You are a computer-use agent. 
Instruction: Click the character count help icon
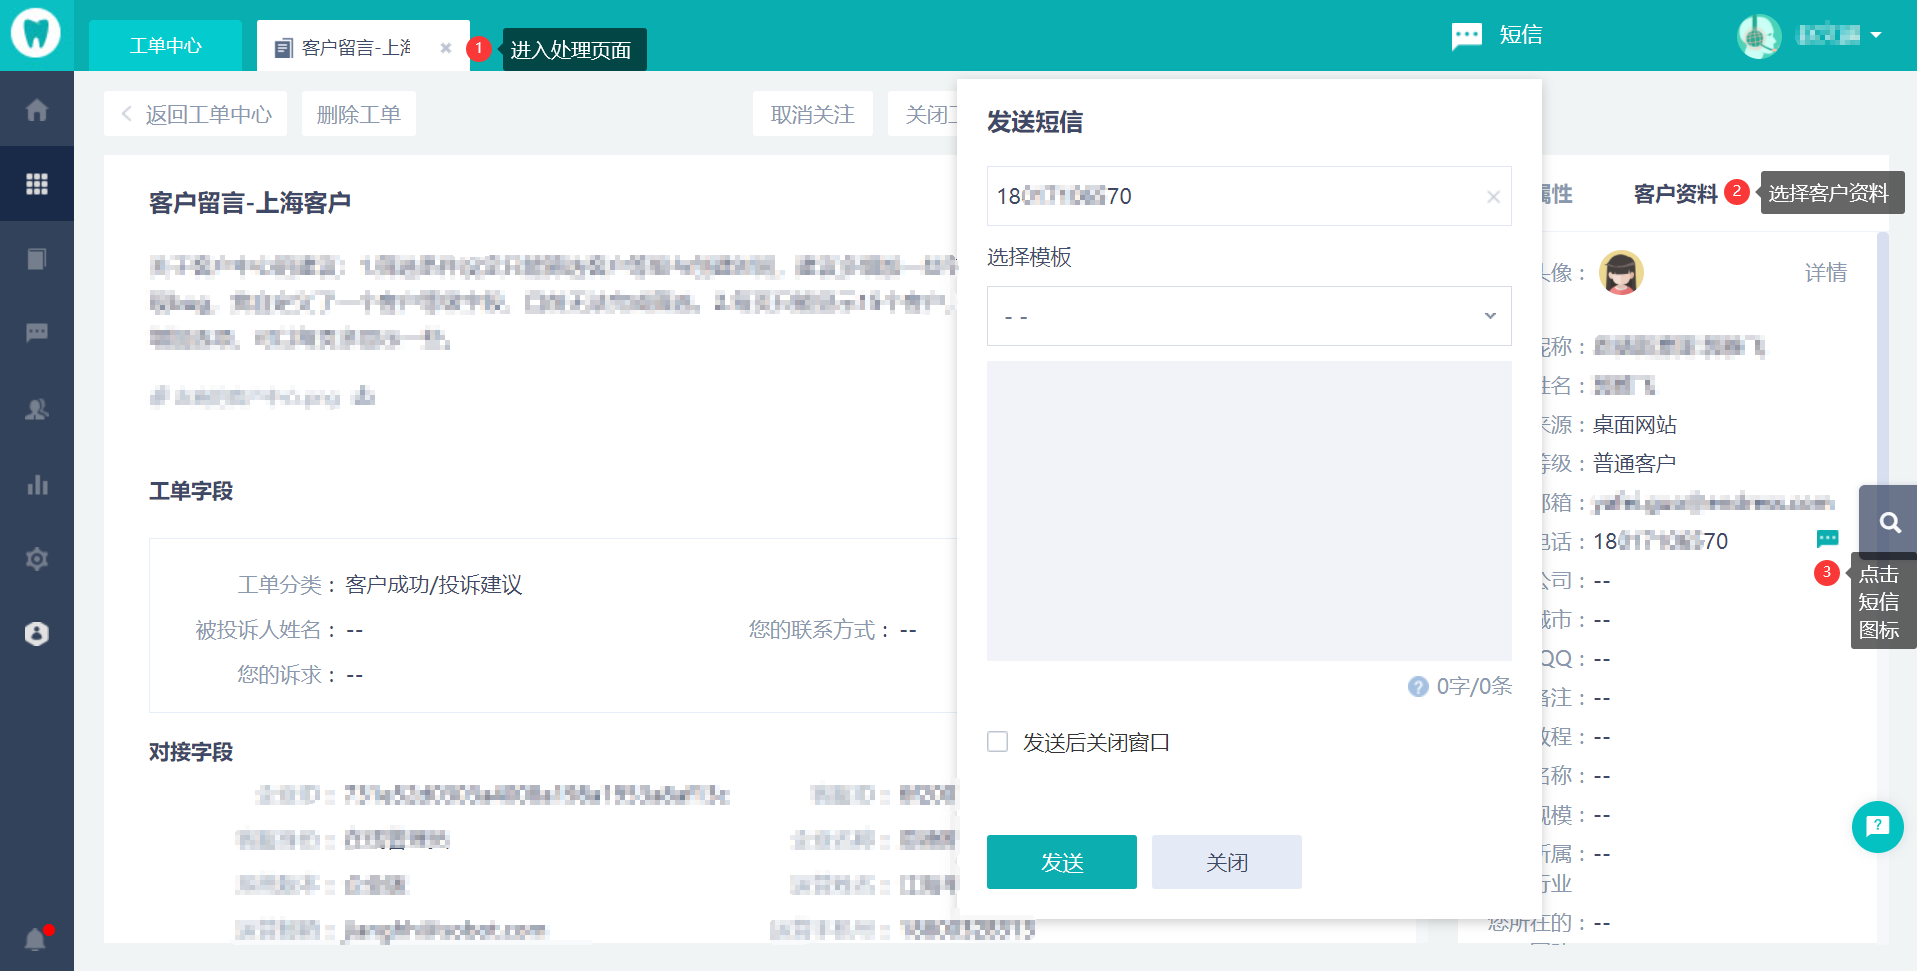click(x=1418, y=687)
